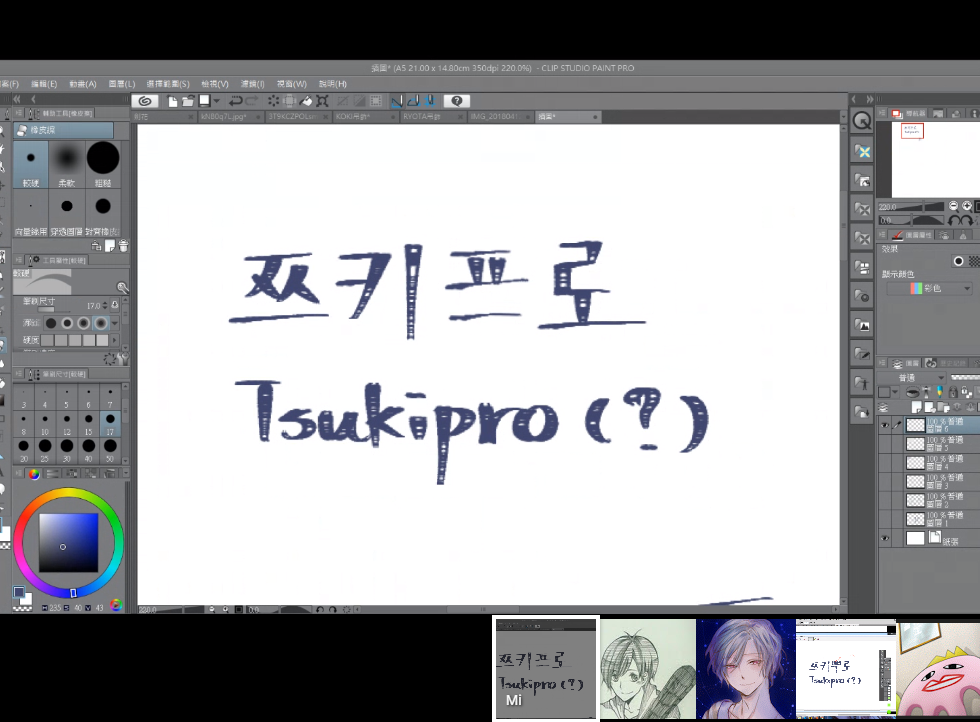The width and height of the screenshot is (980, 722).
Task: Delete the selected sub tool via trash icon
Action: 123,246
